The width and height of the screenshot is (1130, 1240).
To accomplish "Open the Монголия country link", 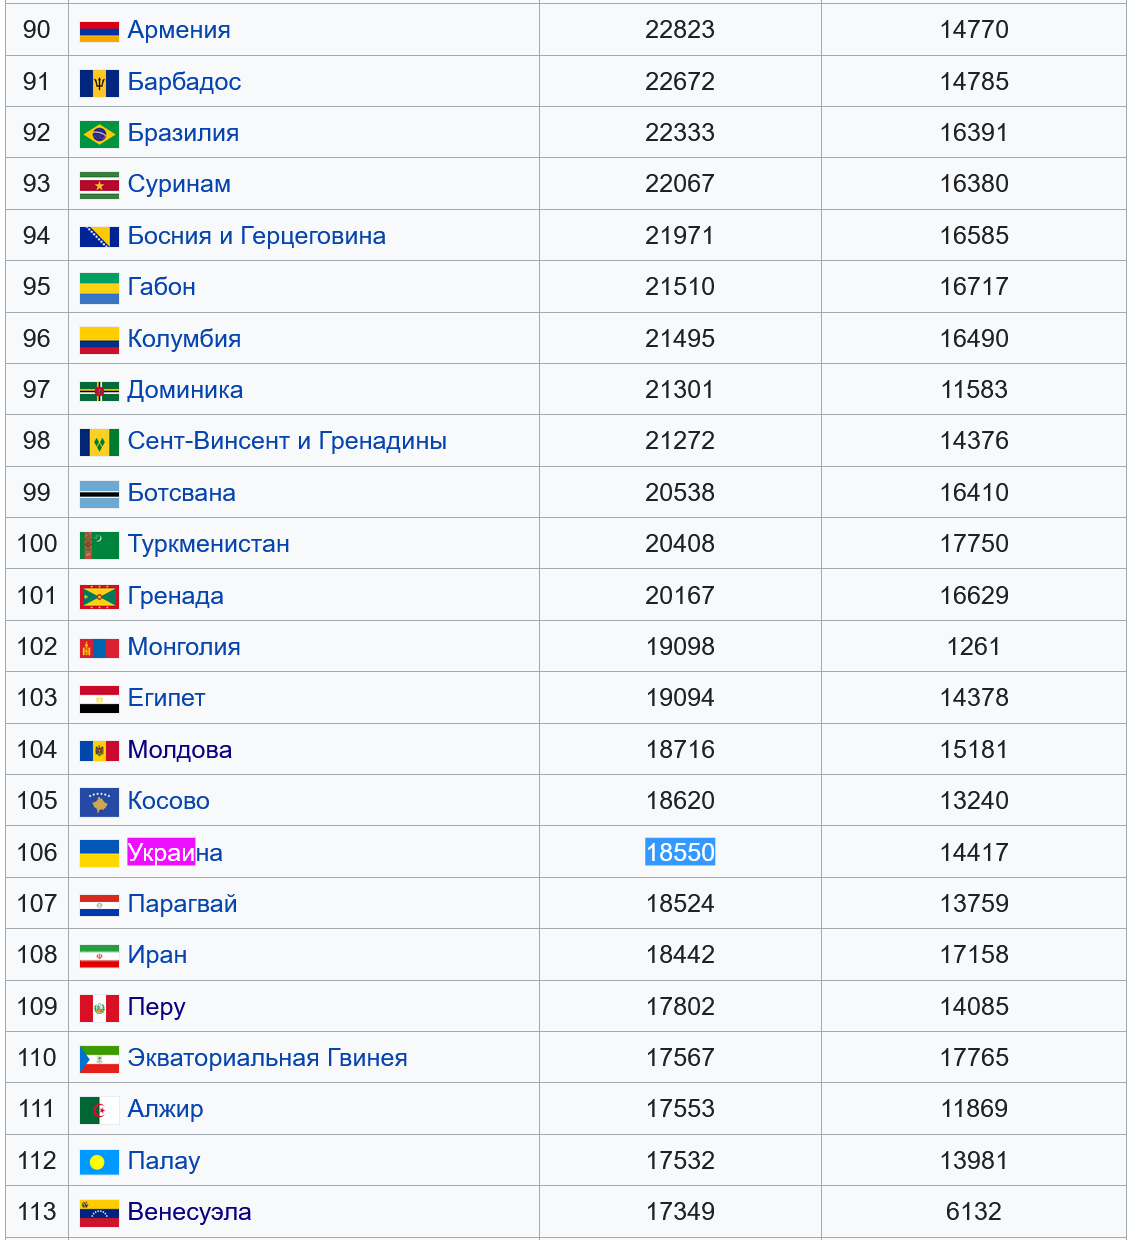I will 184,647.
